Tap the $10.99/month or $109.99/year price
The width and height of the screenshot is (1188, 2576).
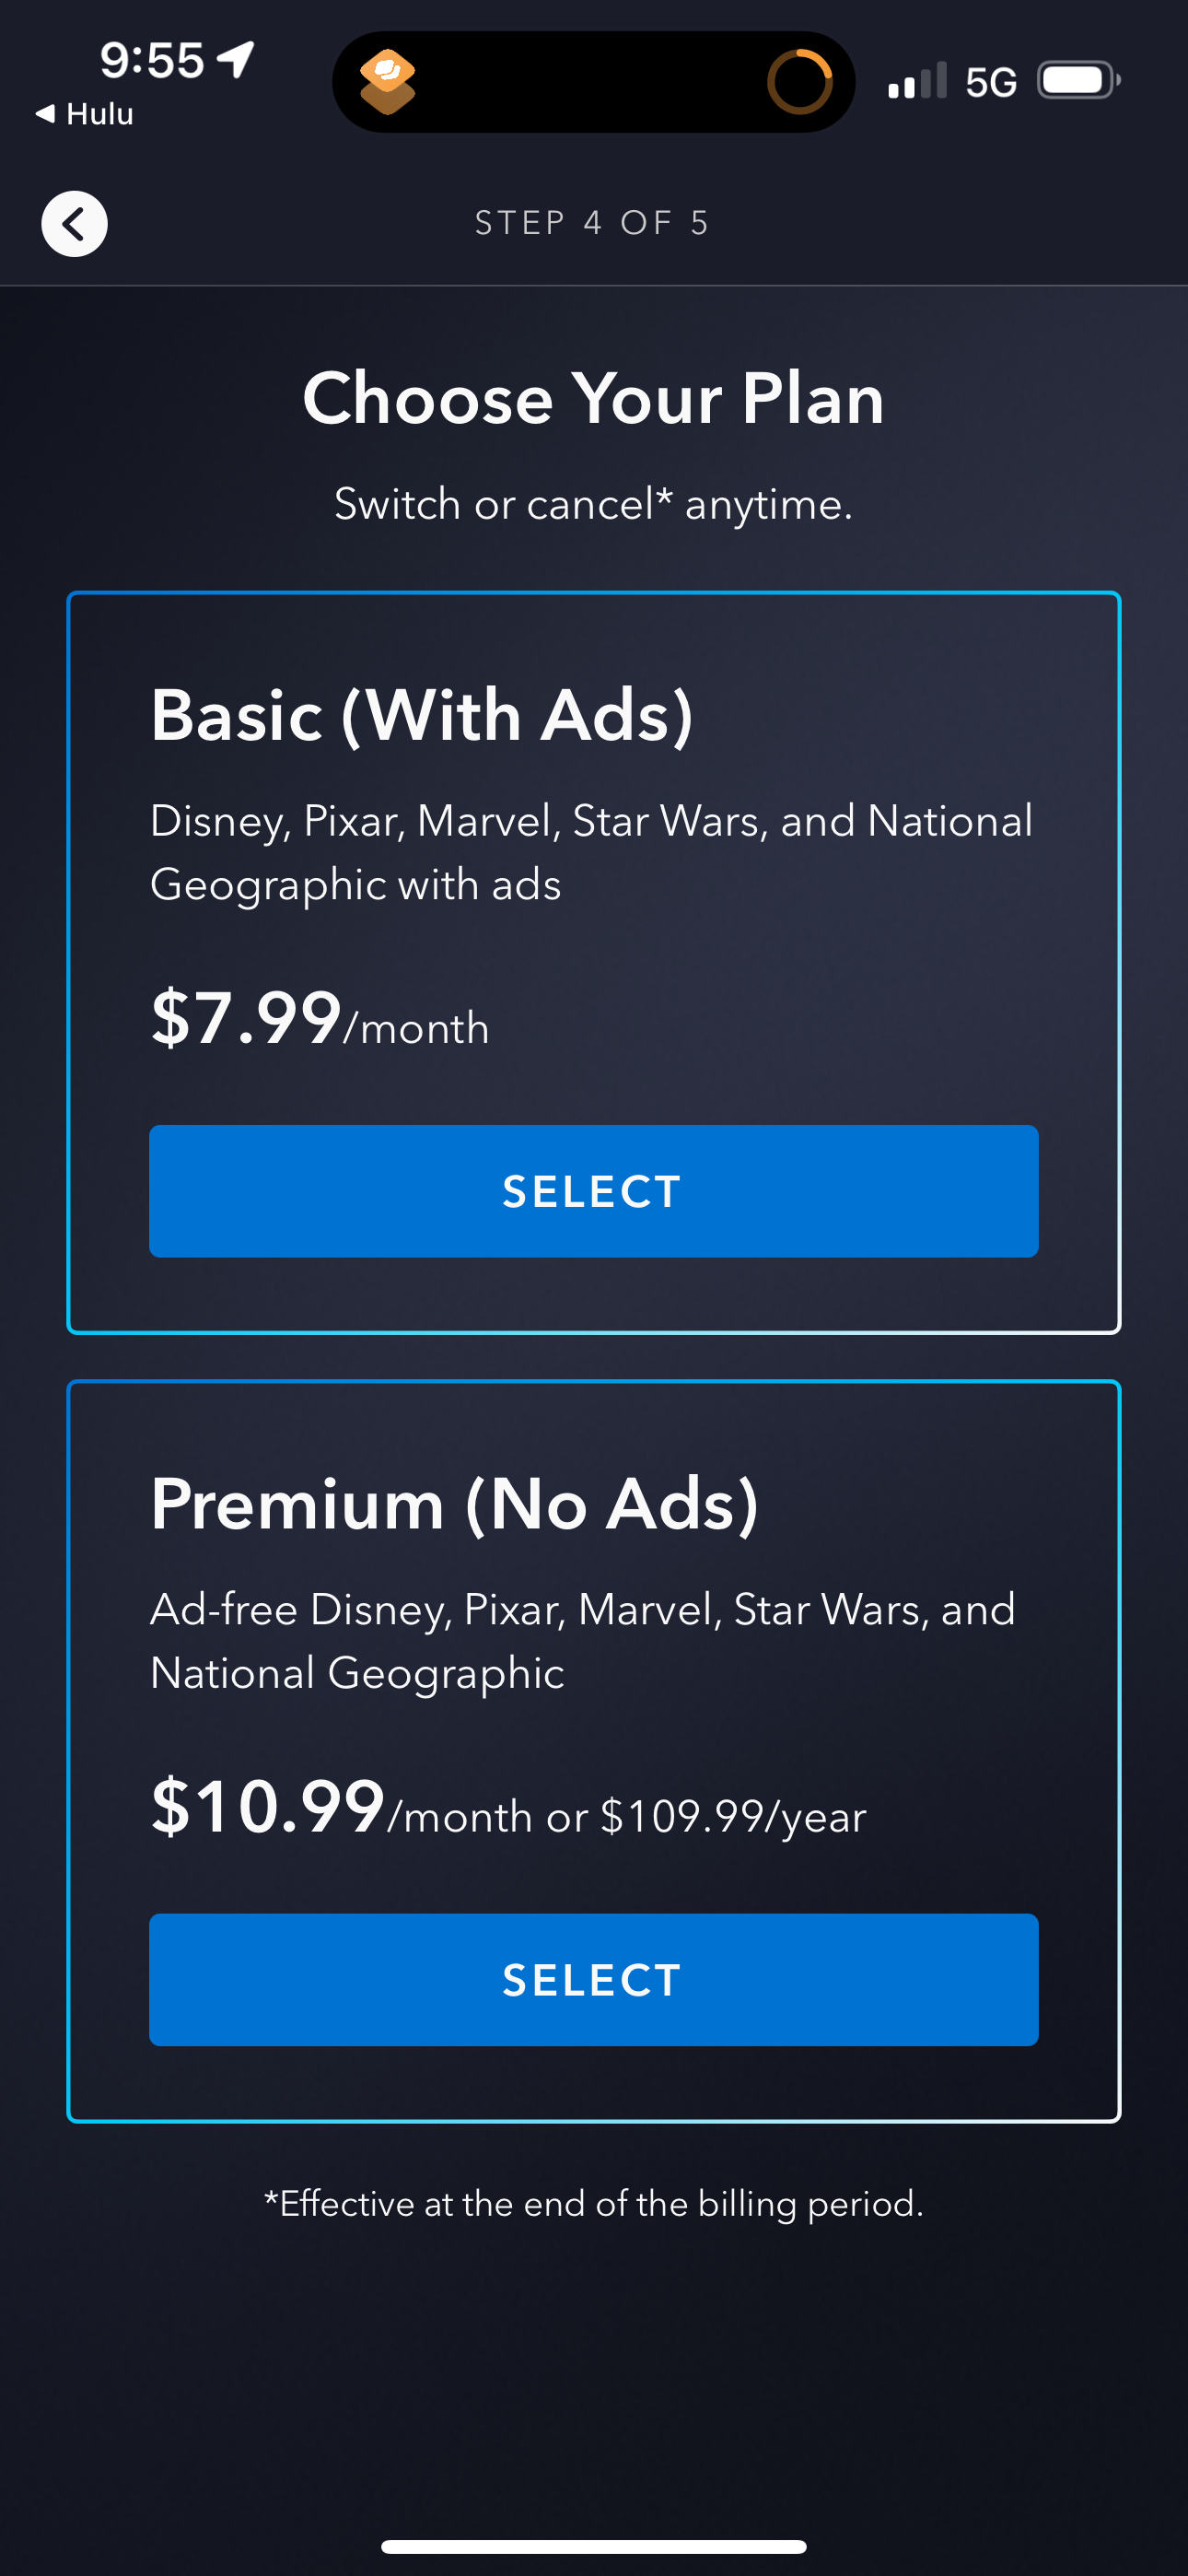(x=508, y=1809)
